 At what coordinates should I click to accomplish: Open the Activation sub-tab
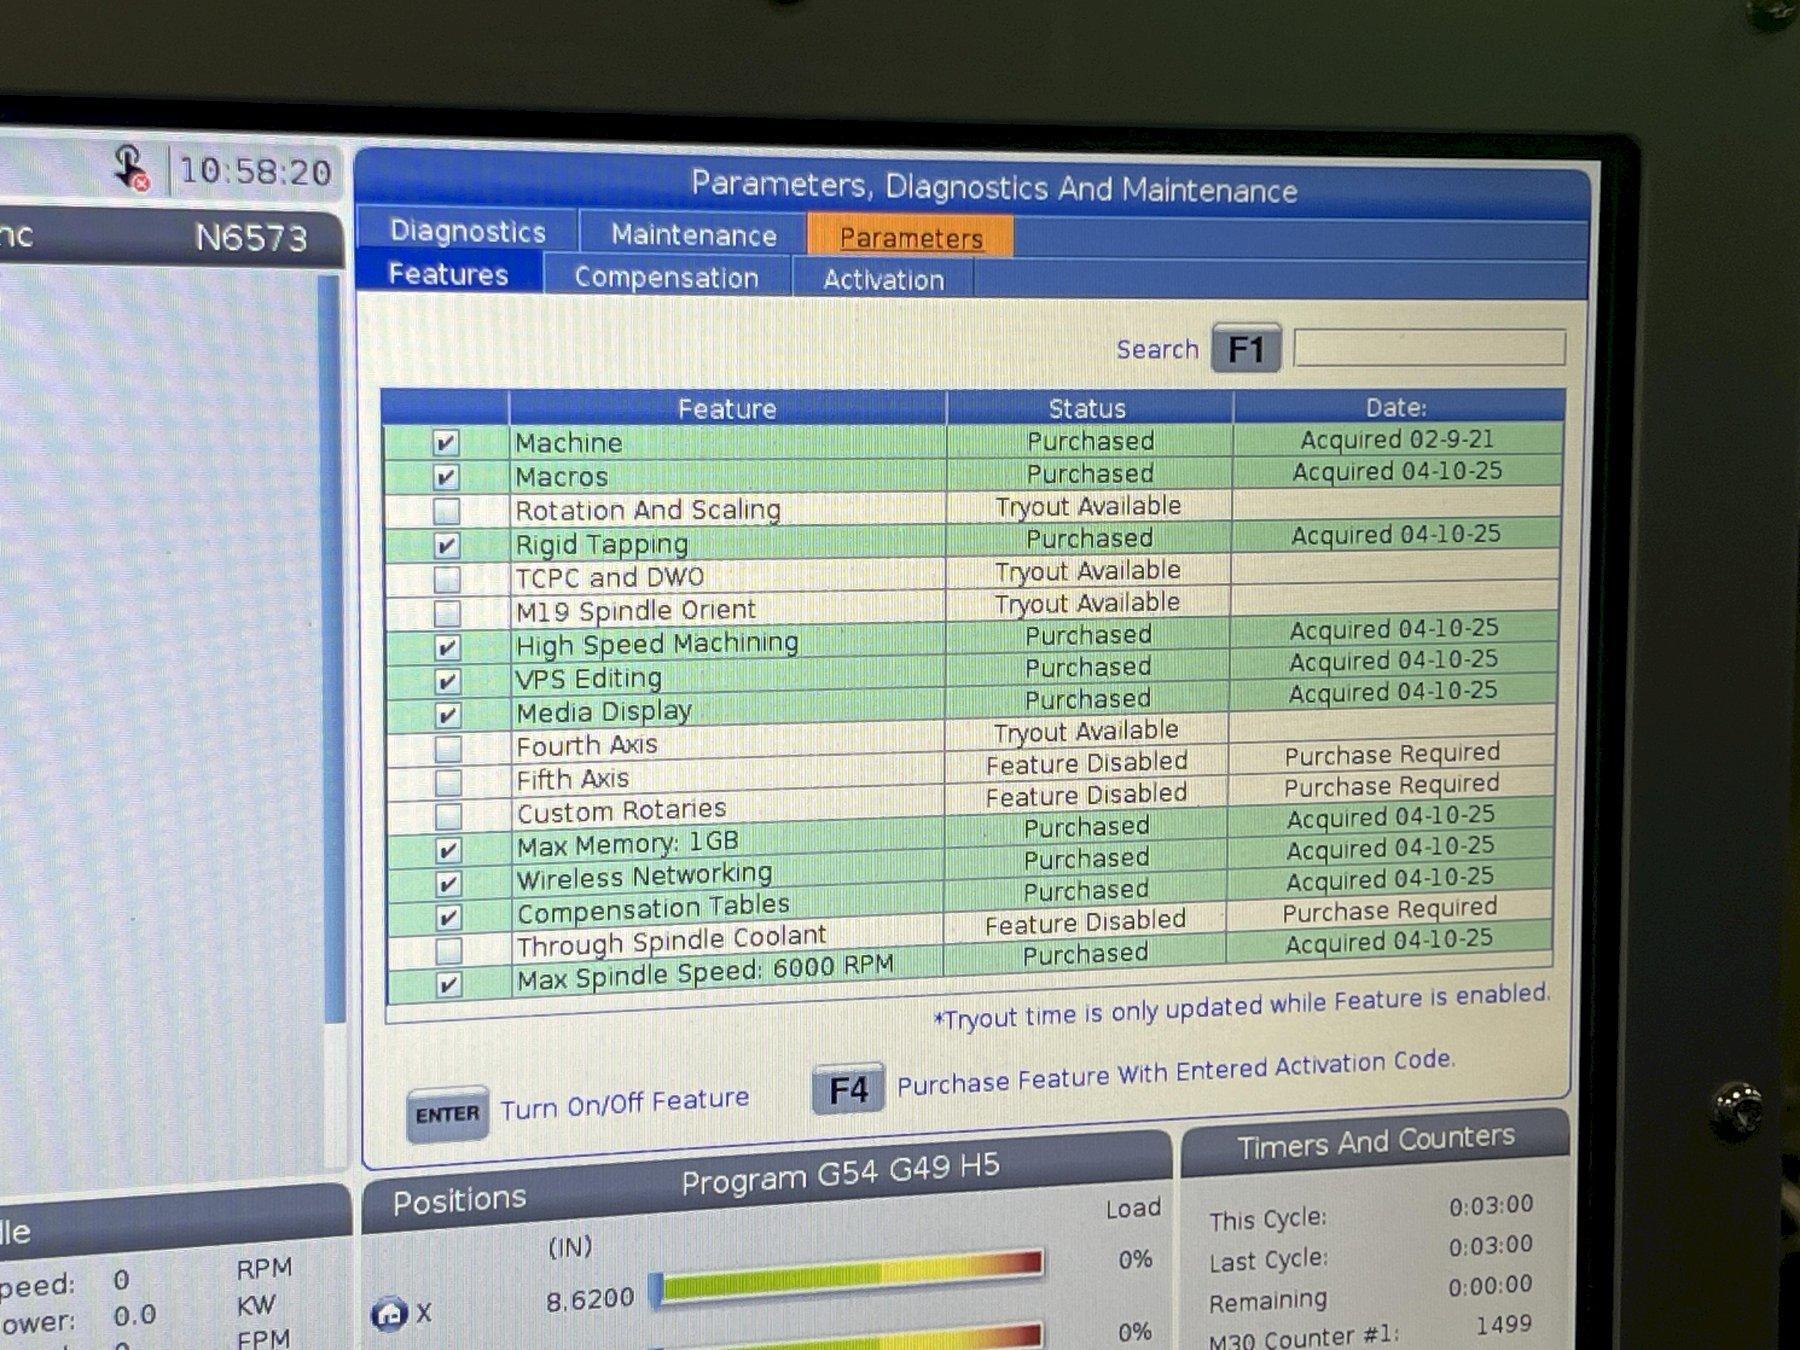(883, 280)
